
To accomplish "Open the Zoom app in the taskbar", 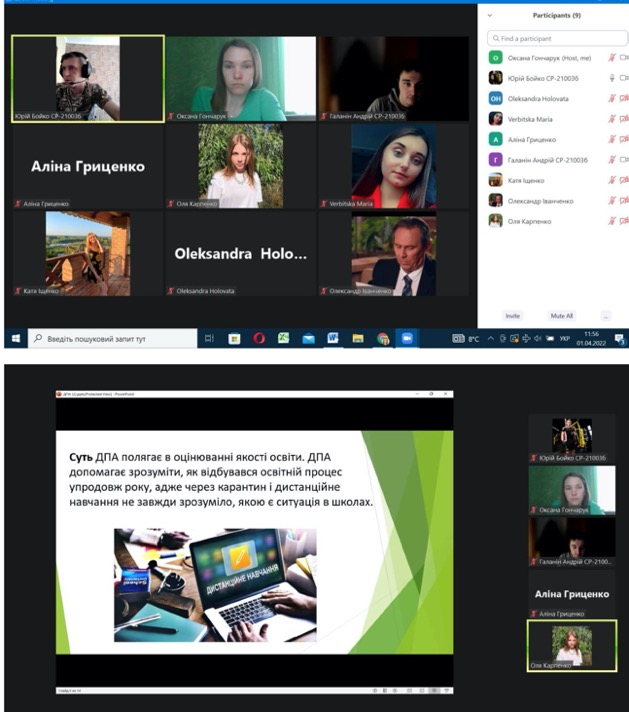I will (x=407, y=339).
